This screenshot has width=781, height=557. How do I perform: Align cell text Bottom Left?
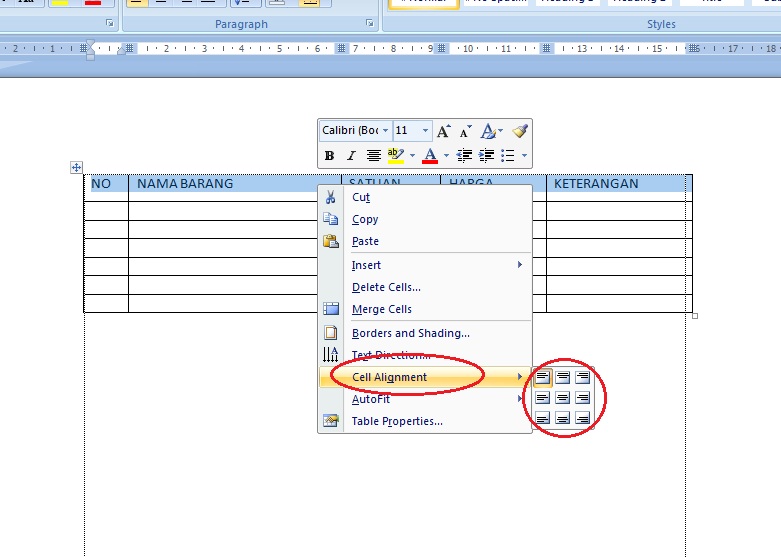(543, 418)
